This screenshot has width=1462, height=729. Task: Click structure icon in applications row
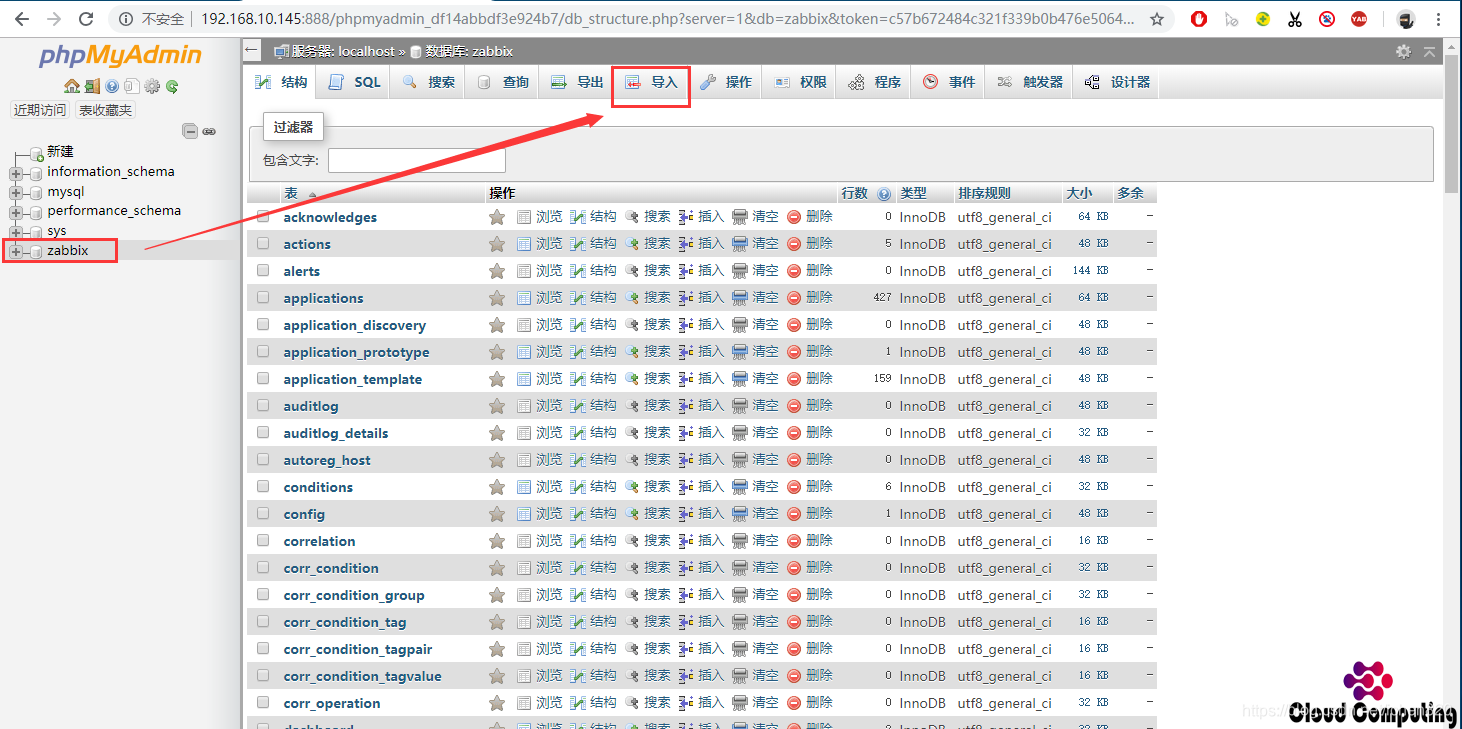click(x=578, y=298)
